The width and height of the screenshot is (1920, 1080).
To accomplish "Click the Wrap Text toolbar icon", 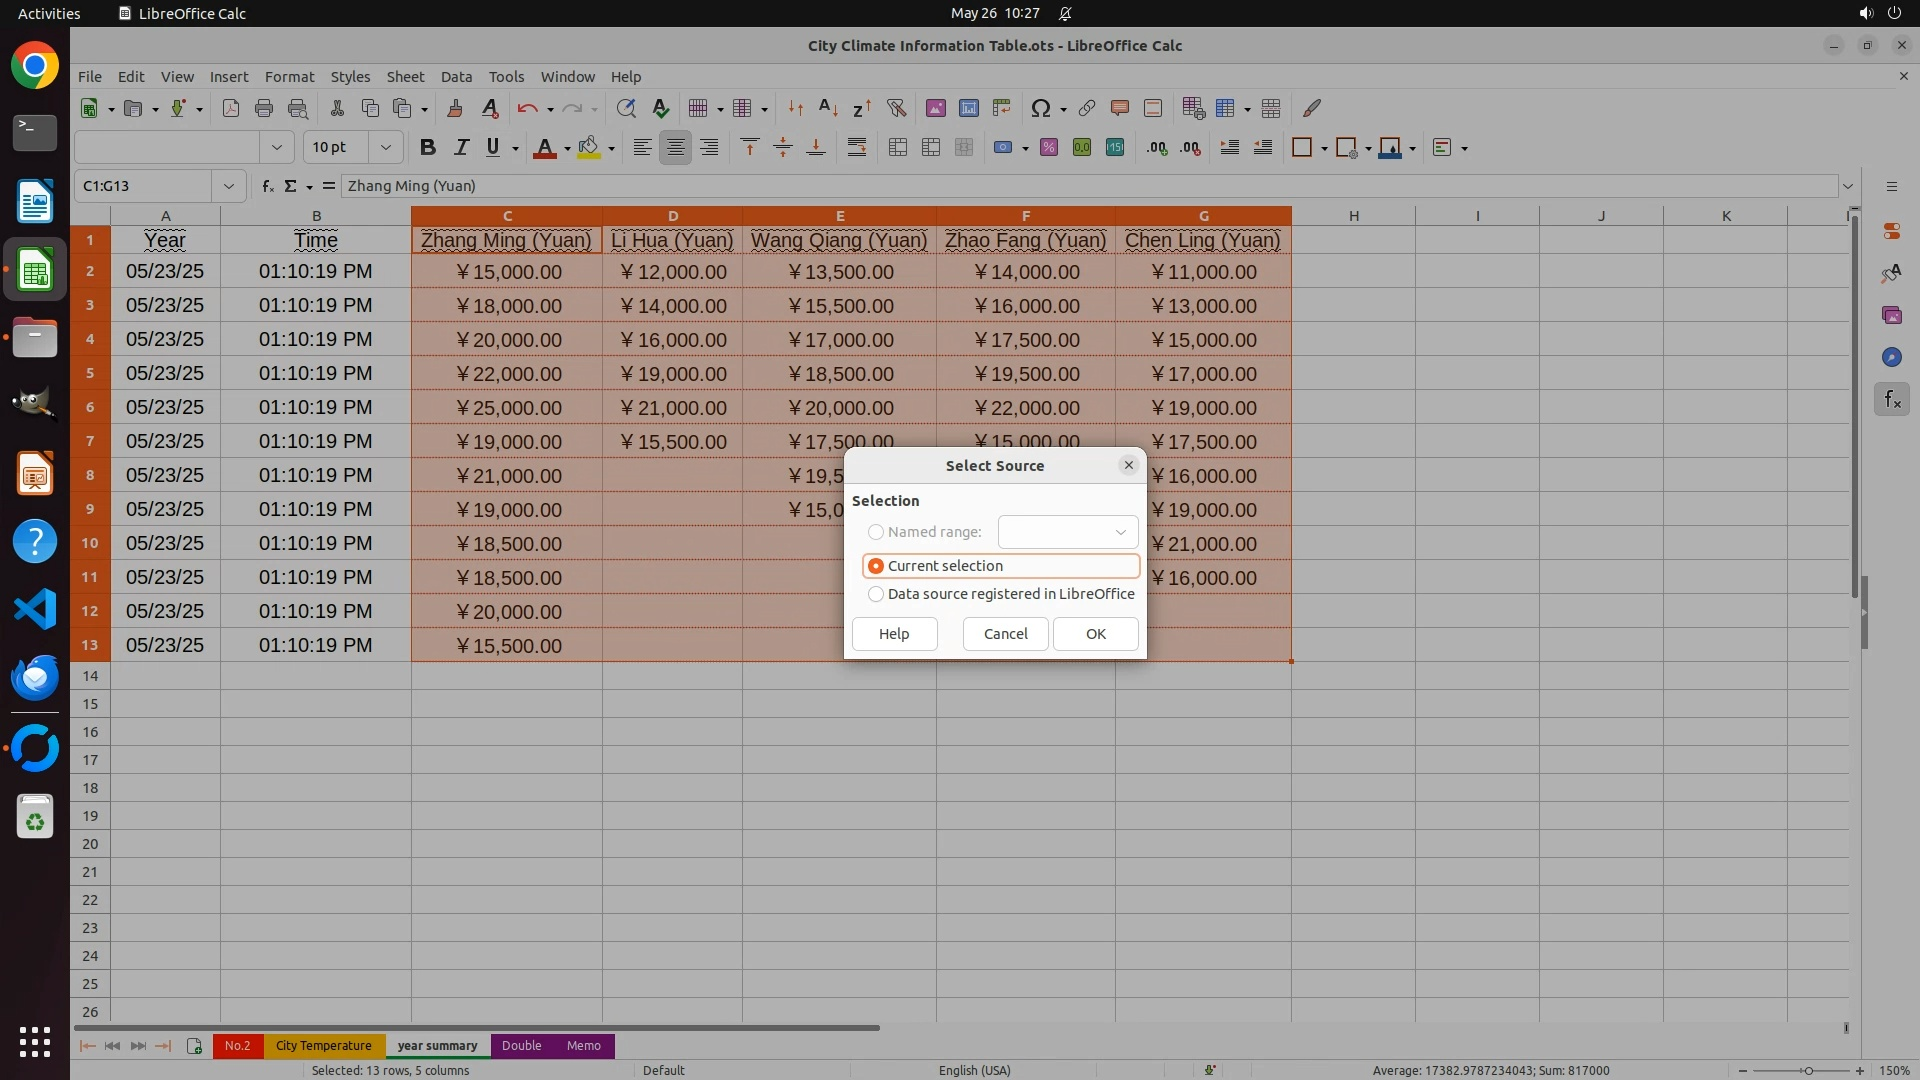I will pyautogui.click(x=857, y=148).
